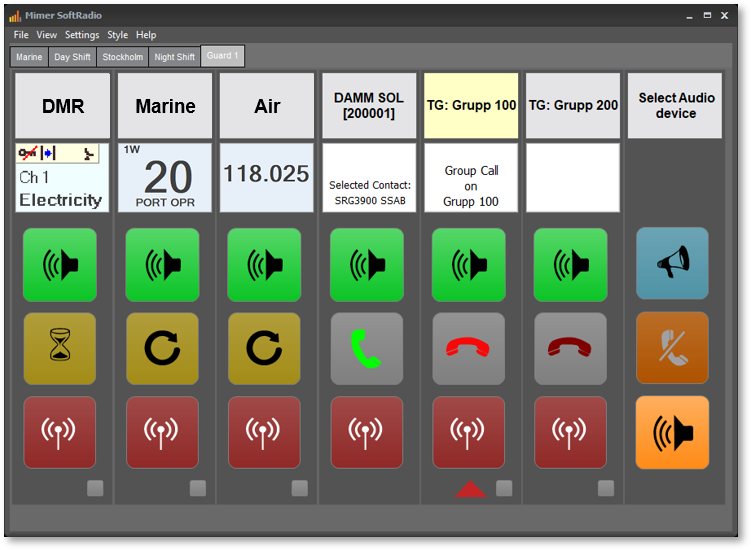Click the DAMM SOL [200001] header button
751x550 pixels.
pyautogui.click(x=369, y=106)
